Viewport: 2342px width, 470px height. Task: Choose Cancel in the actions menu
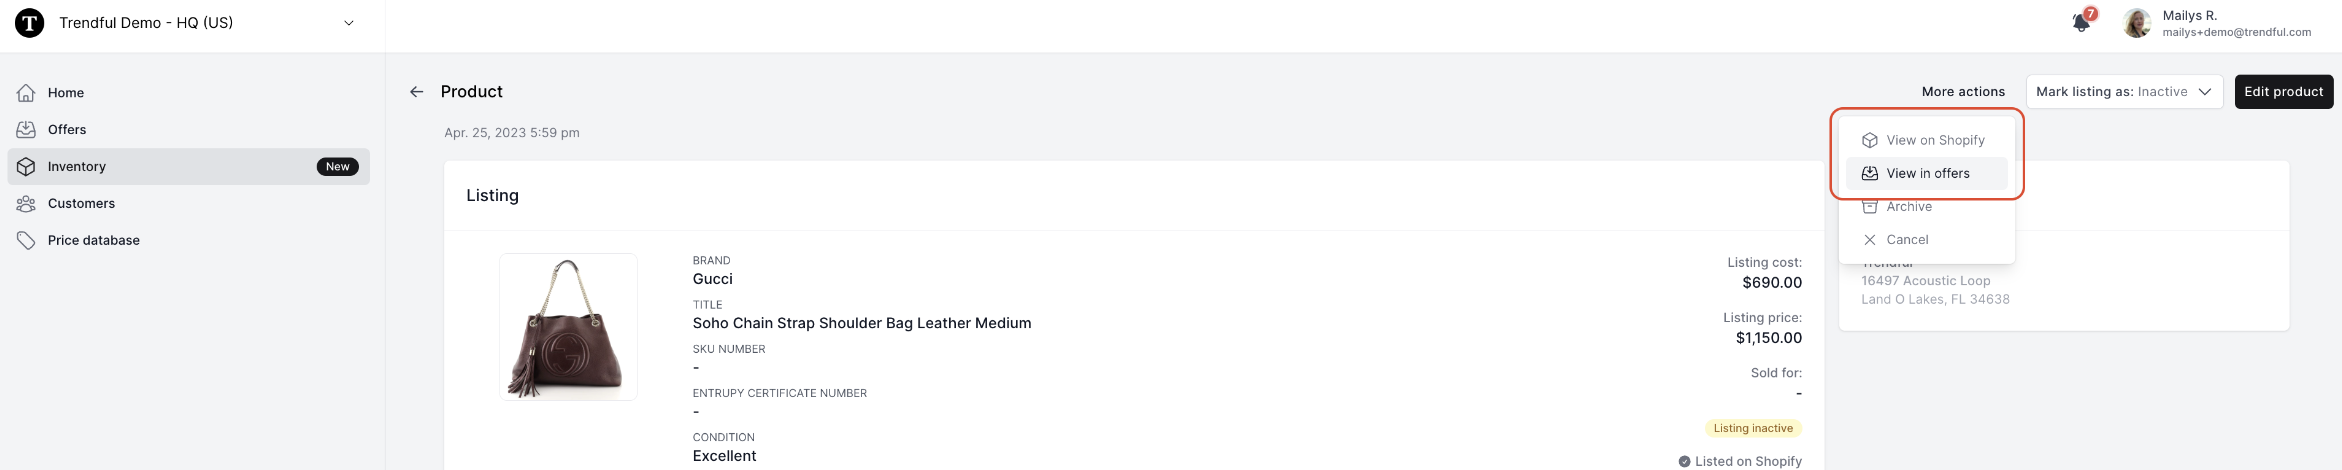[1926, 240]
